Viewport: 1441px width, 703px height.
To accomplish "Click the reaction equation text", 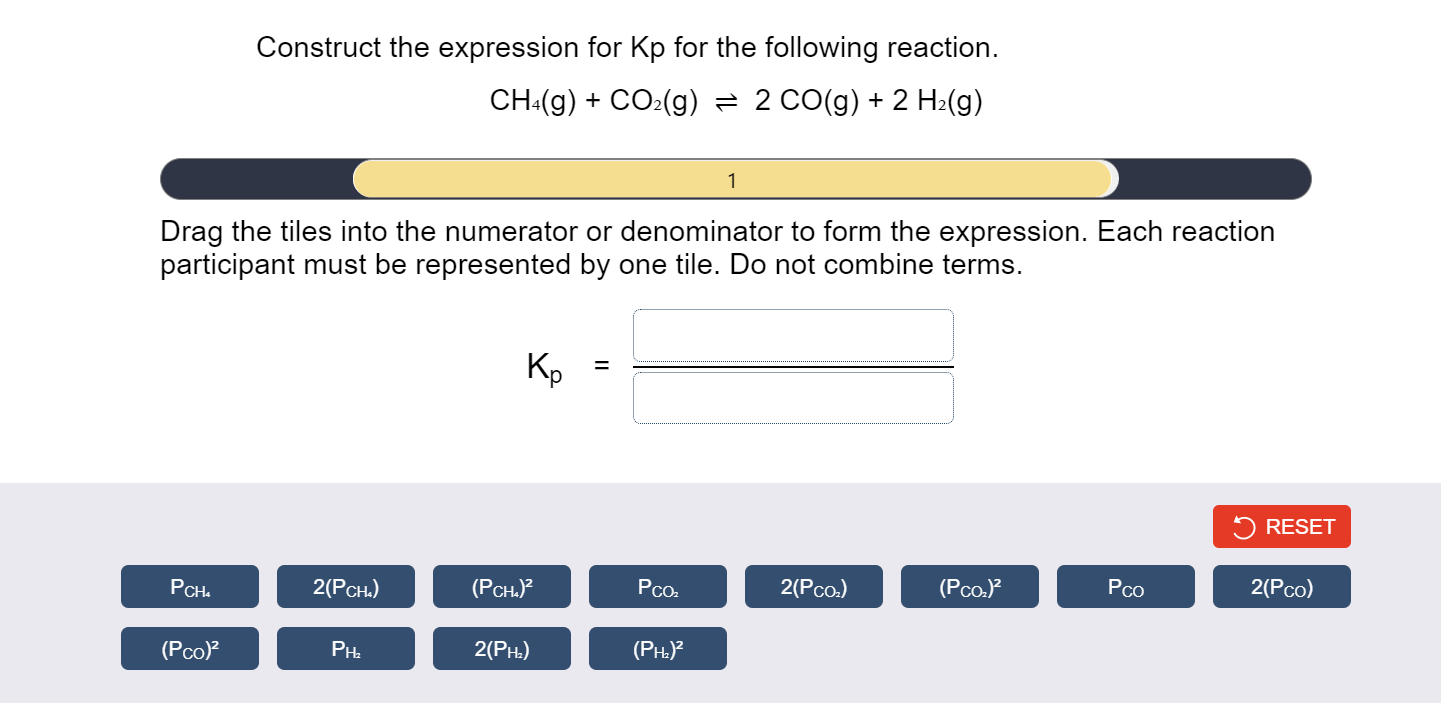I will [735, 100].
